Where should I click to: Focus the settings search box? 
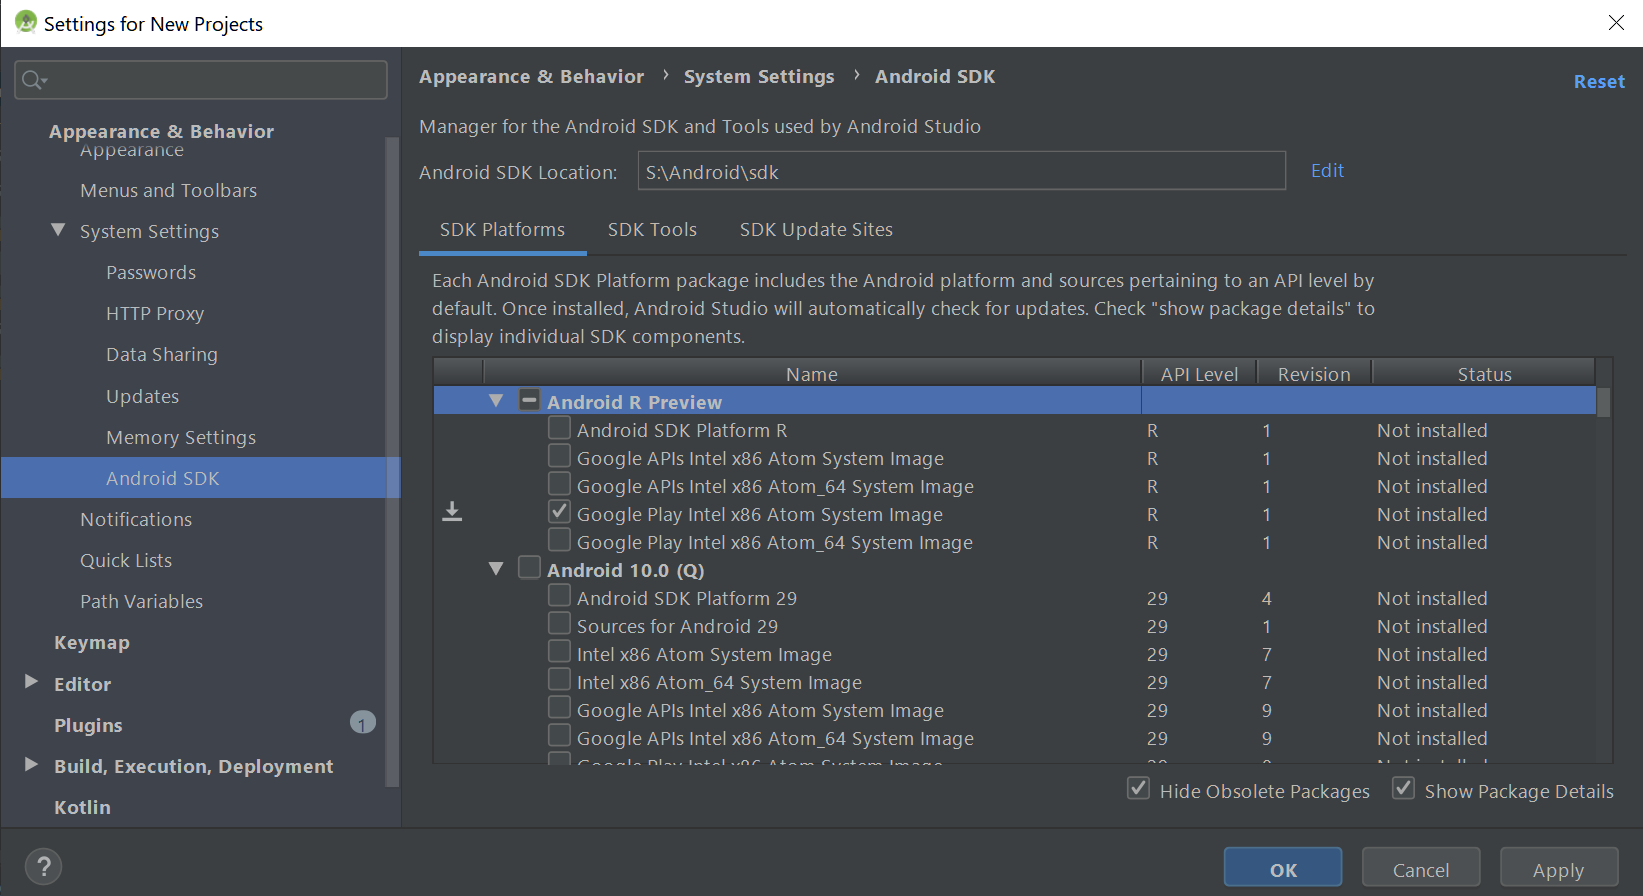pyautogui.click(x=201, y=80)
